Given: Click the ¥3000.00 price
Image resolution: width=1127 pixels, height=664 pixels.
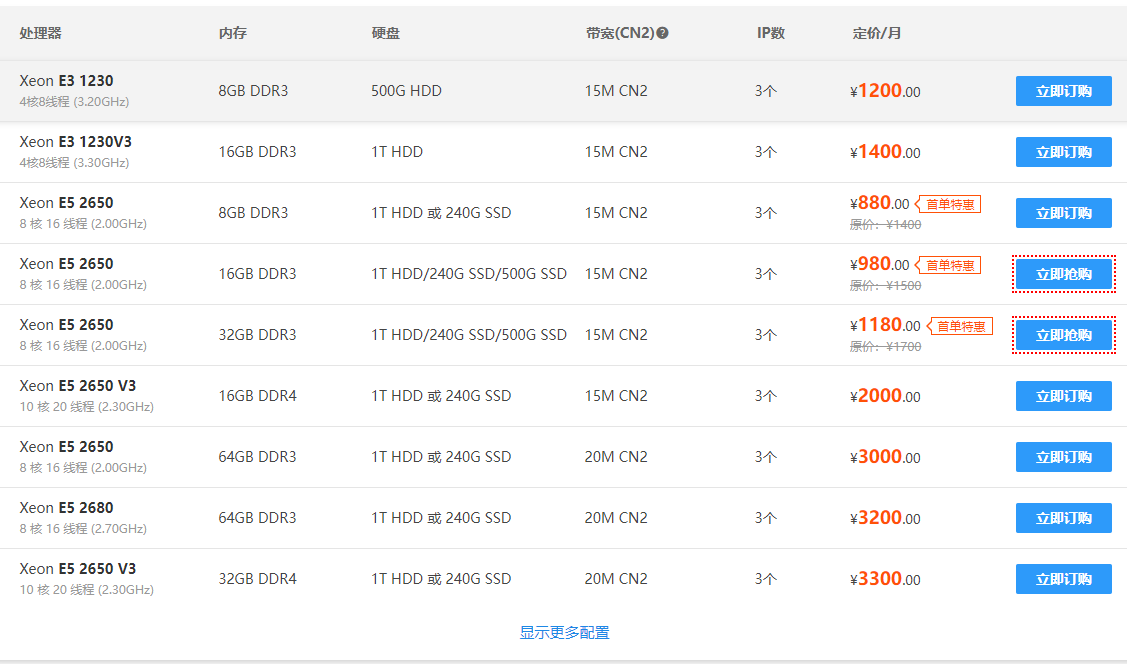Looking at the screenshot, I should 885,458.
